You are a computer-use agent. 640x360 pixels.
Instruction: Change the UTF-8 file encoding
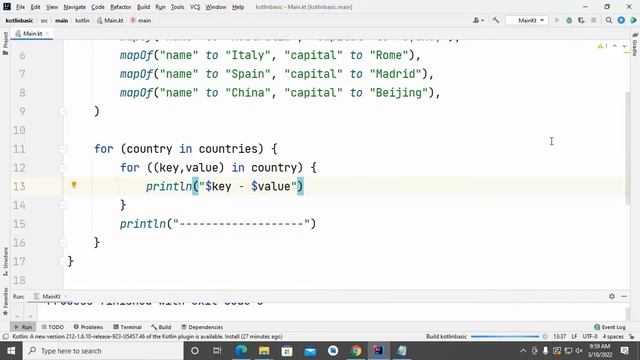(590, 337)
